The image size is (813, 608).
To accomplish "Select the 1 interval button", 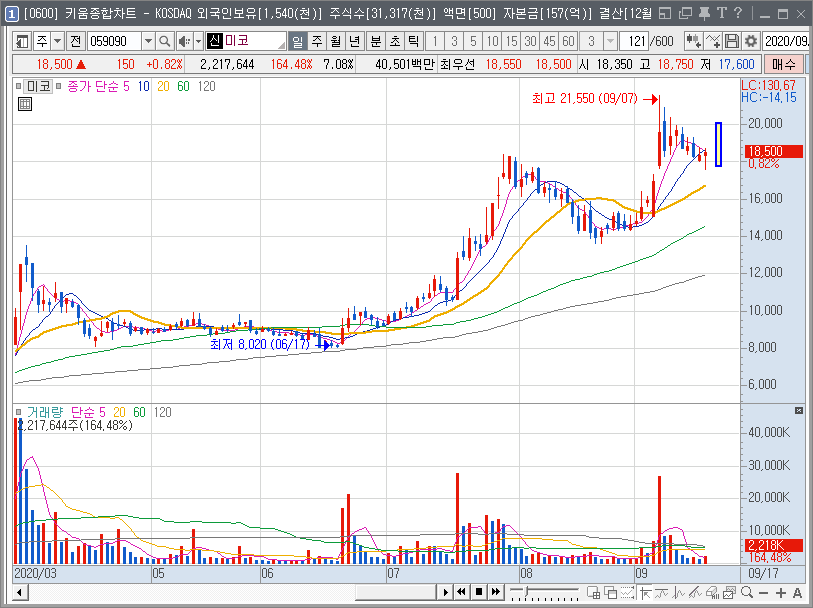I will 434,41.
